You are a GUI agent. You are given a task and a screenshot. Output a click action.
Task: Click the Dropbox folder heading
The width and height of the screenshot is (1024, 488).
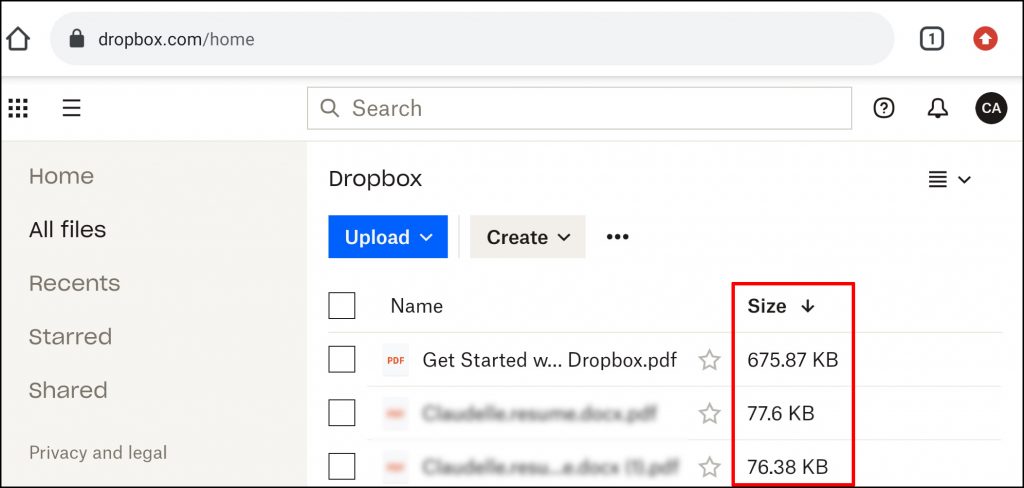[x=376, y=179]
